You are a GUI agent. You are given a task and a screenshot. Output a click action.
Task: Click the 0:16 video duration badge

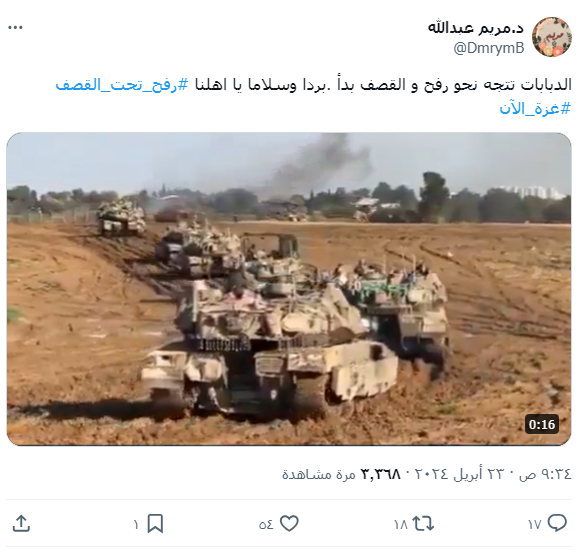542,425
